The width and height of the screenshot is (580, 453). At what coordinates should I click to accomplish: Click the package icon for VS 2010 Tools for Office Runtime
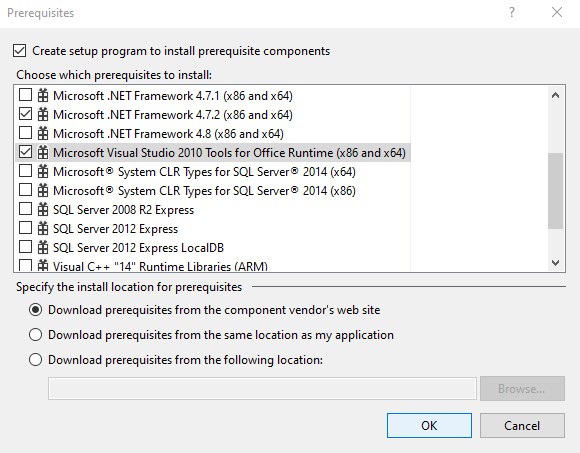point(43,152)
